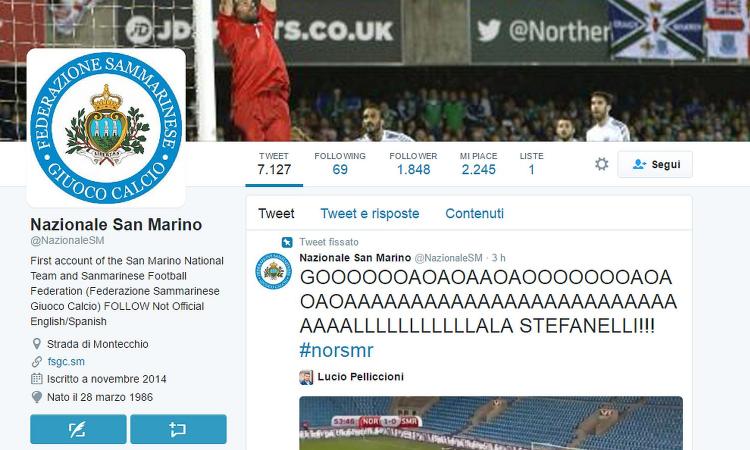Visit the fsgc.sm website link

pos(66,362)
